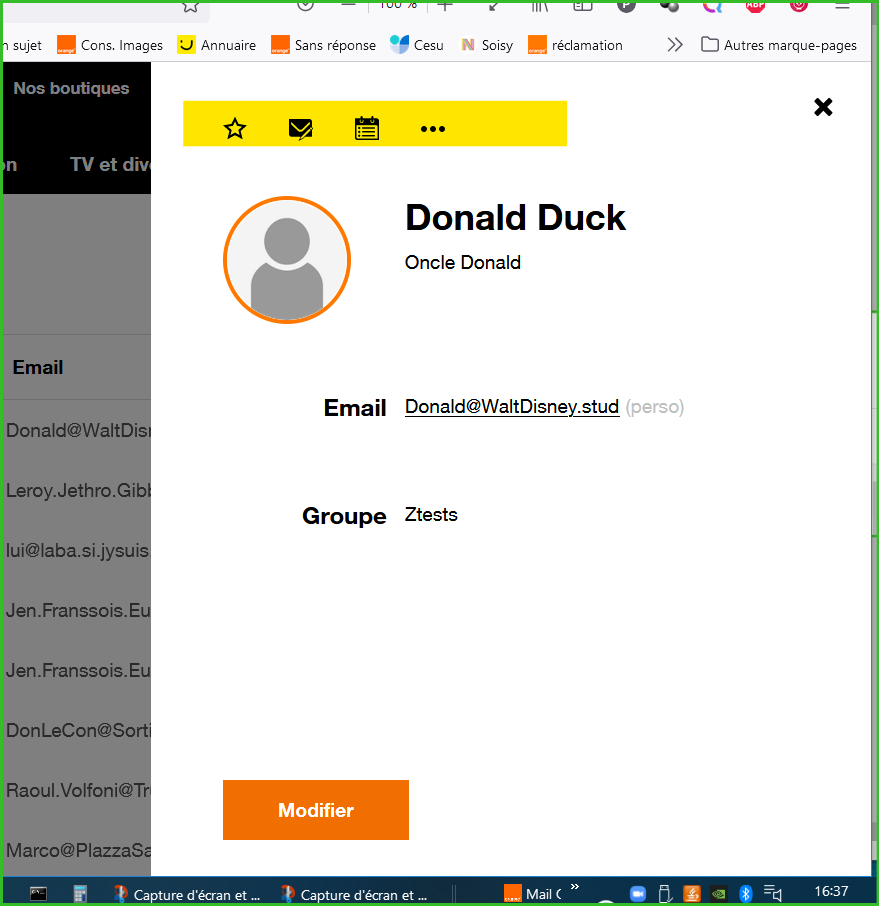Click the 16:37 taskbar clock
The width and height of the screenshot is (879, 906).
[831, 892]
